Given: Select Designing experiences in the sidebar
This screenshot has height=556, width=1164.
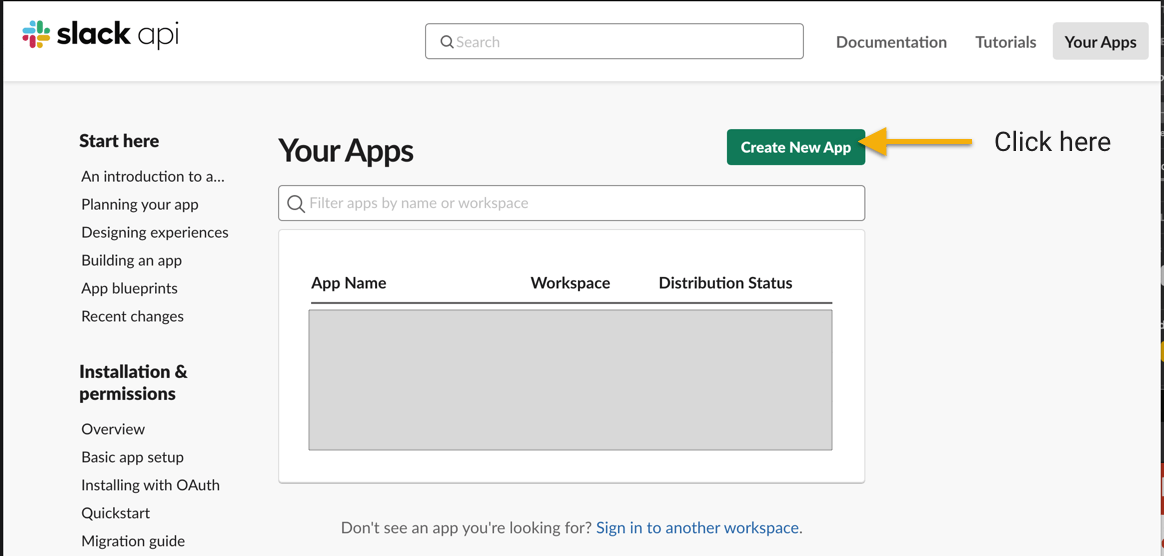Looking at the screenshot, I should point(154,233).
